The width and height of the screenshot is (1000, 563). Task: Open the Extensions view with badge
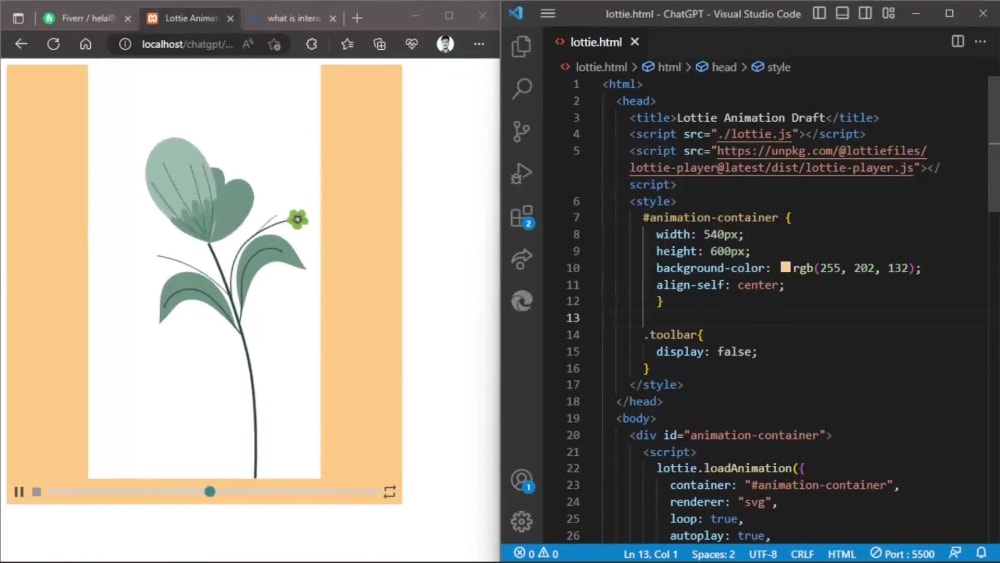tap(522, 217)
